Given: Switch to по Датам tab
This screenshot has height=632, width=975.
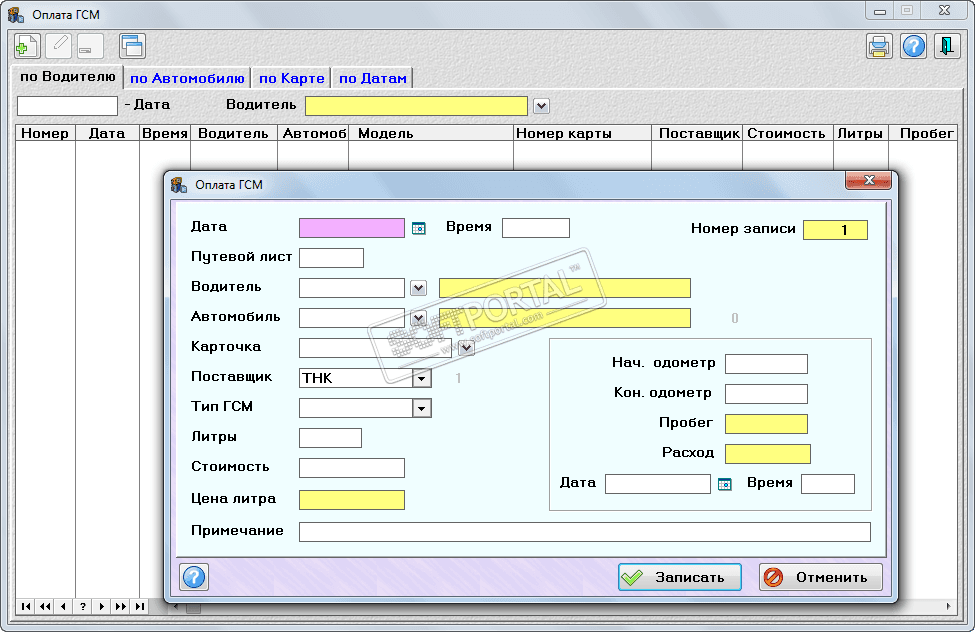Looking at the screenshot, I should [x=372, y=78].
